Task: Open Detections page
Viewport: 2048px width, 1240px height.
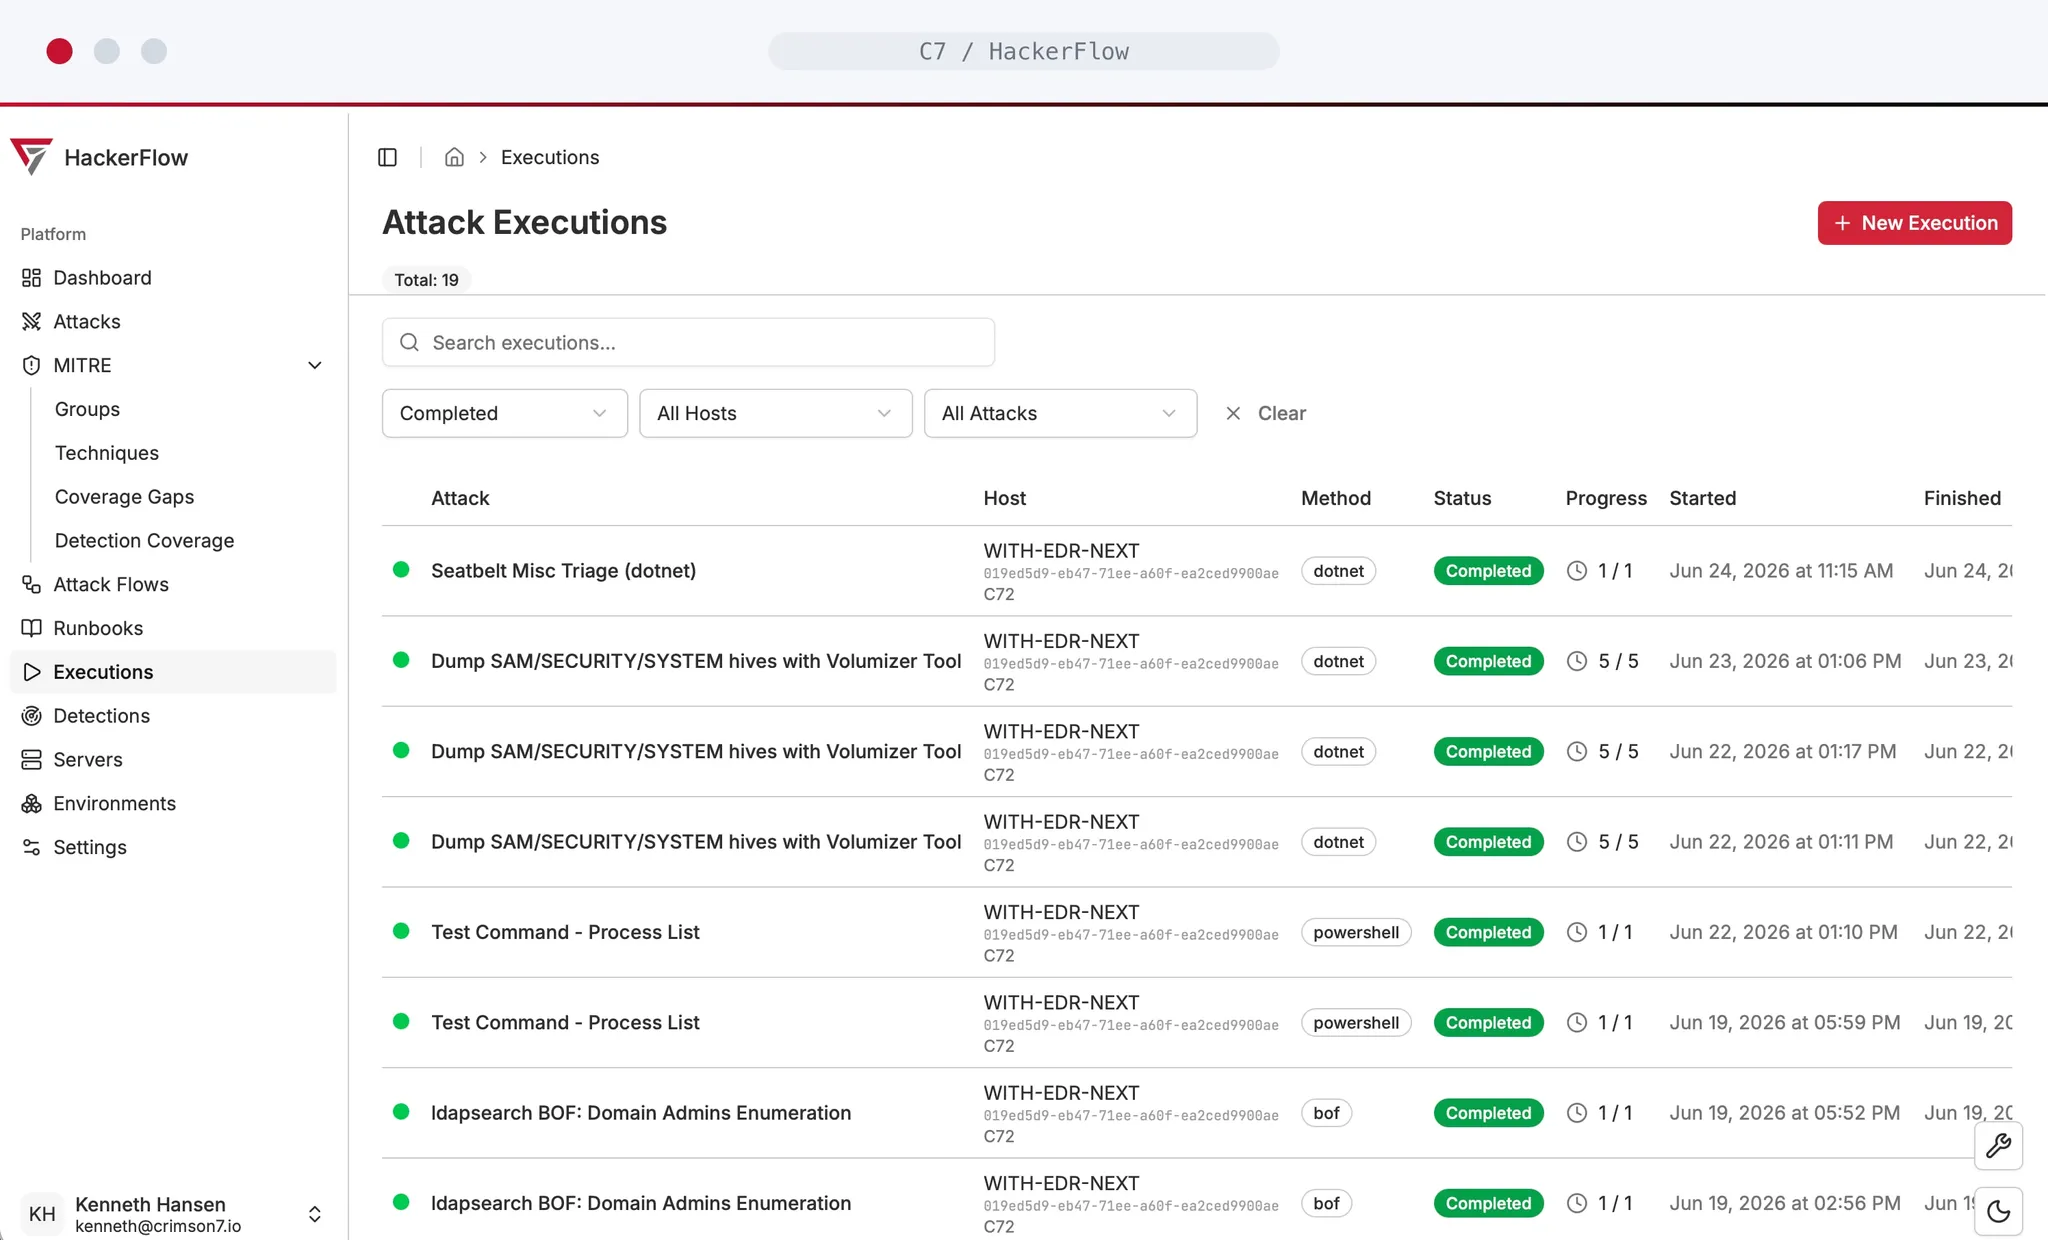Action: tap(101, 716)
